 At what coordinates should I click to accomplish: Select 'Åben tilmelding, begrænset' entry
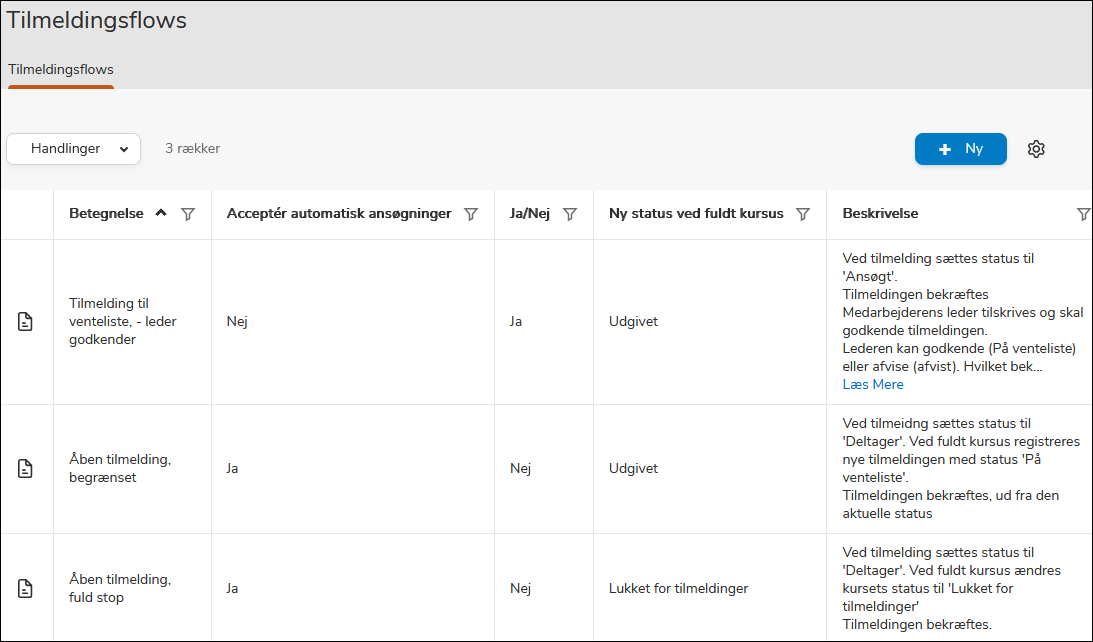pos(119,468)
